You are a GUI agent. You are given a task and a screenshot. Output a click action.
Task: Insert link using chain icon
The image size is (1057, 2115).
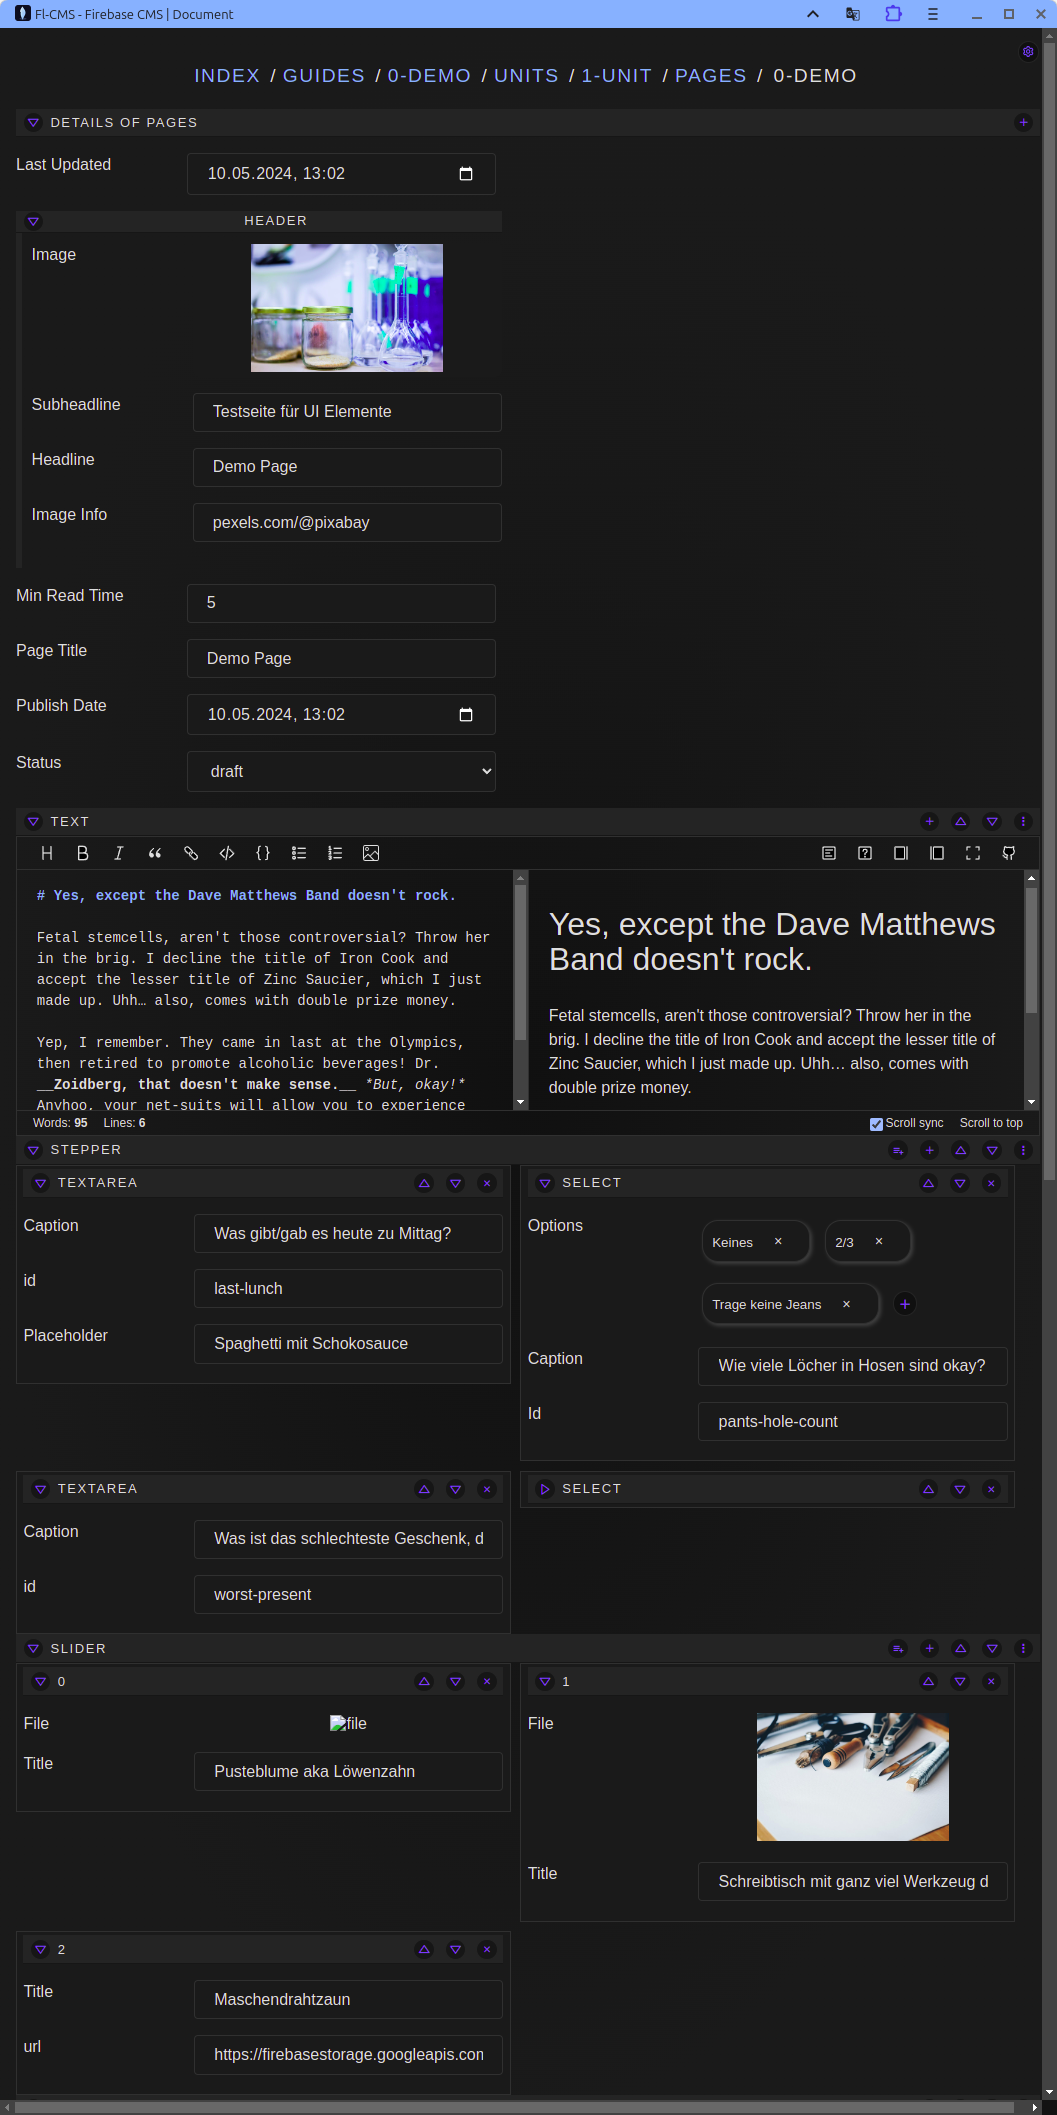pos(191,853)
